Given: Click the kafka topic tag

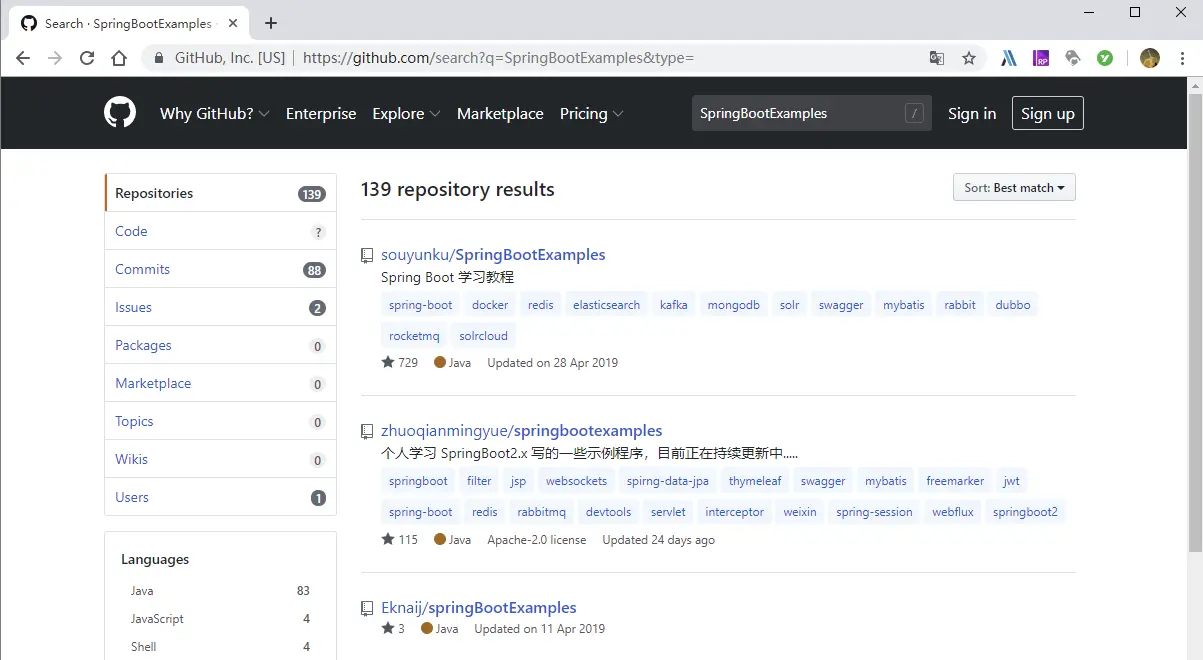Looking at the screenshot, I should click(674, 305).
